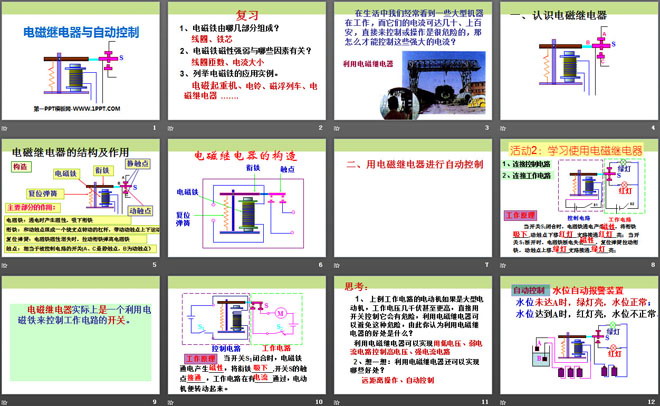Select slide 9 with the green text box
Image resolution: width=660 pixels, height=406 pixels.
[x=81, y=335]
